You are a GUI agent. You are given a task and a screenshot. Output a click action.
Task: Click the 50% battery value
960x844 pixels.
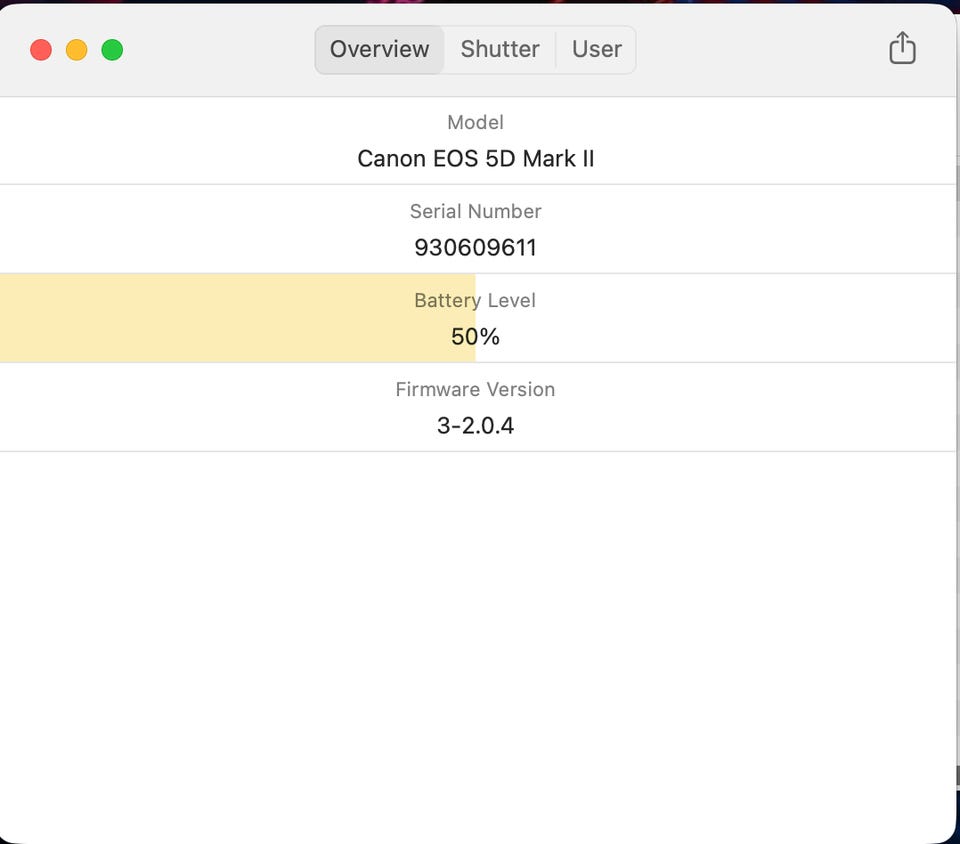click(475, 337)
